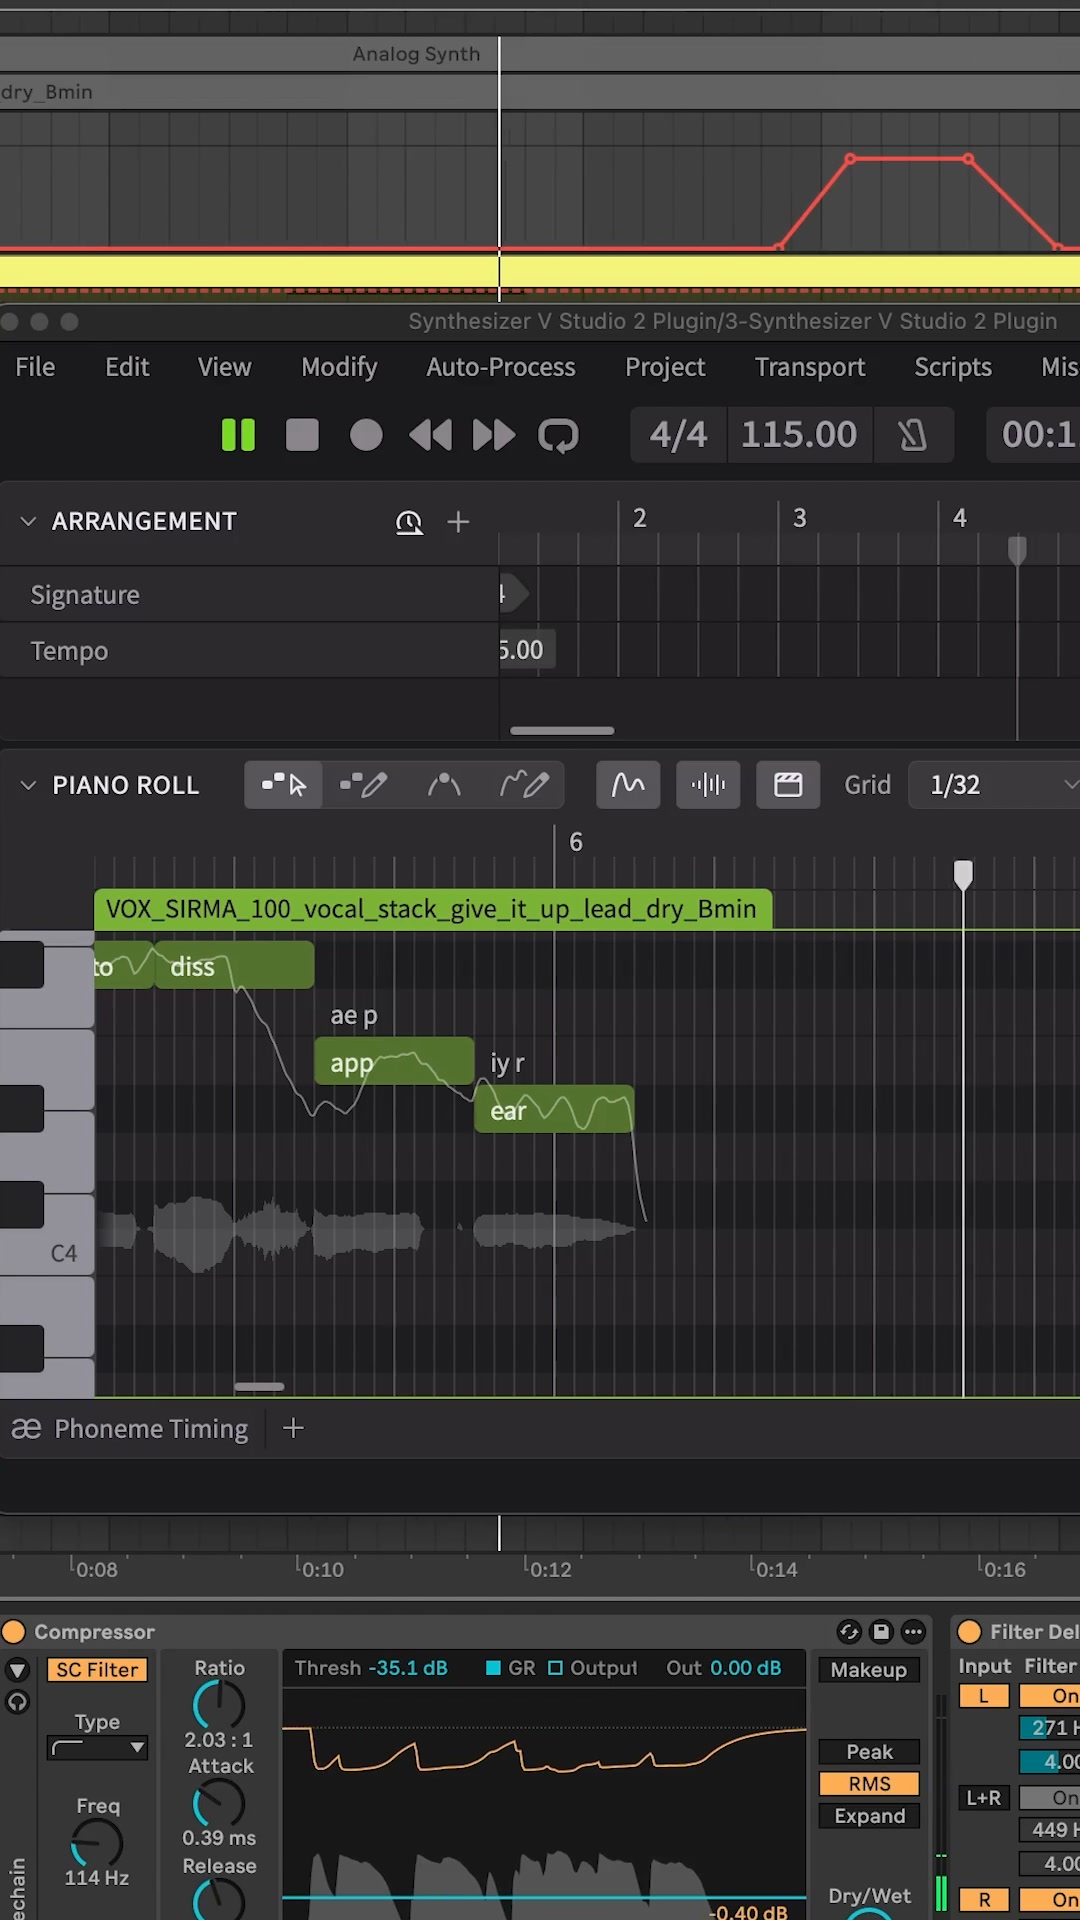This screenshot has height=1920, width=1080.
Task: Click the piano roll playhead marker
Action: pos(963,874)
